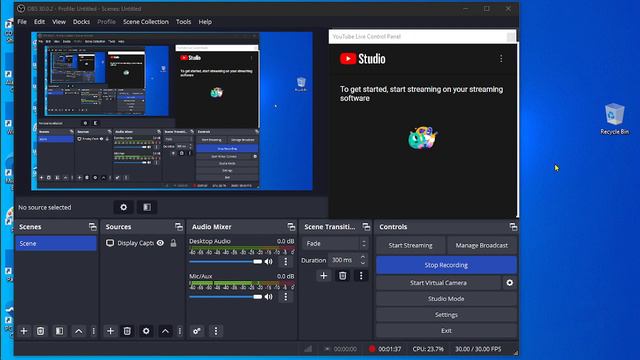The image size is (640, 360).
Task: Remove the transition with trash icon
Action: pos(342,276)
